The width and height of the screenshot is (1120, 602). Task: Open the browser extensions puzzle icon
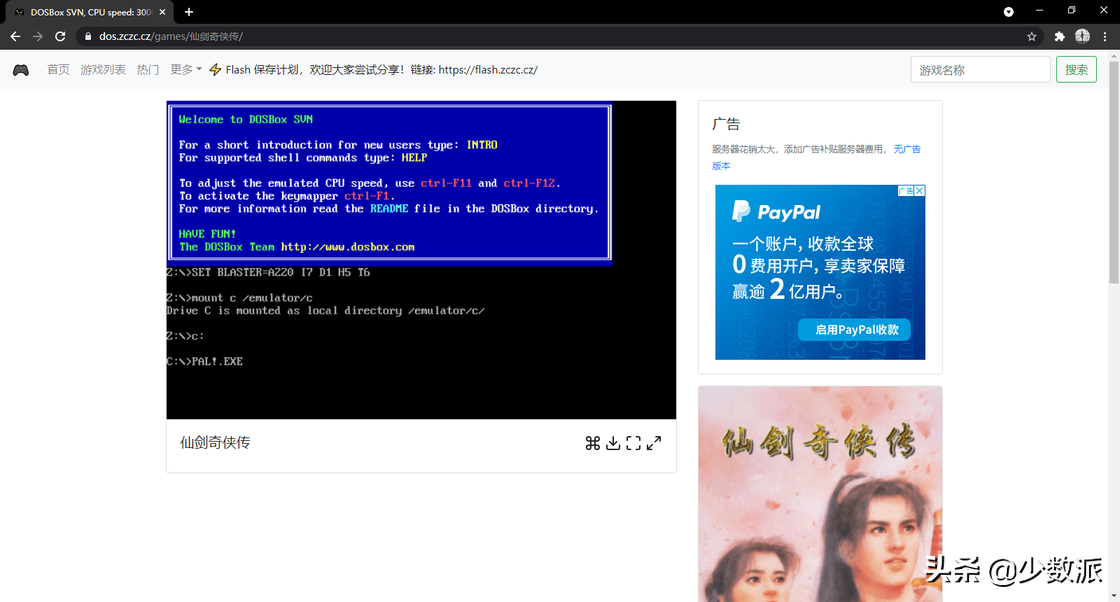(1059, 36)
